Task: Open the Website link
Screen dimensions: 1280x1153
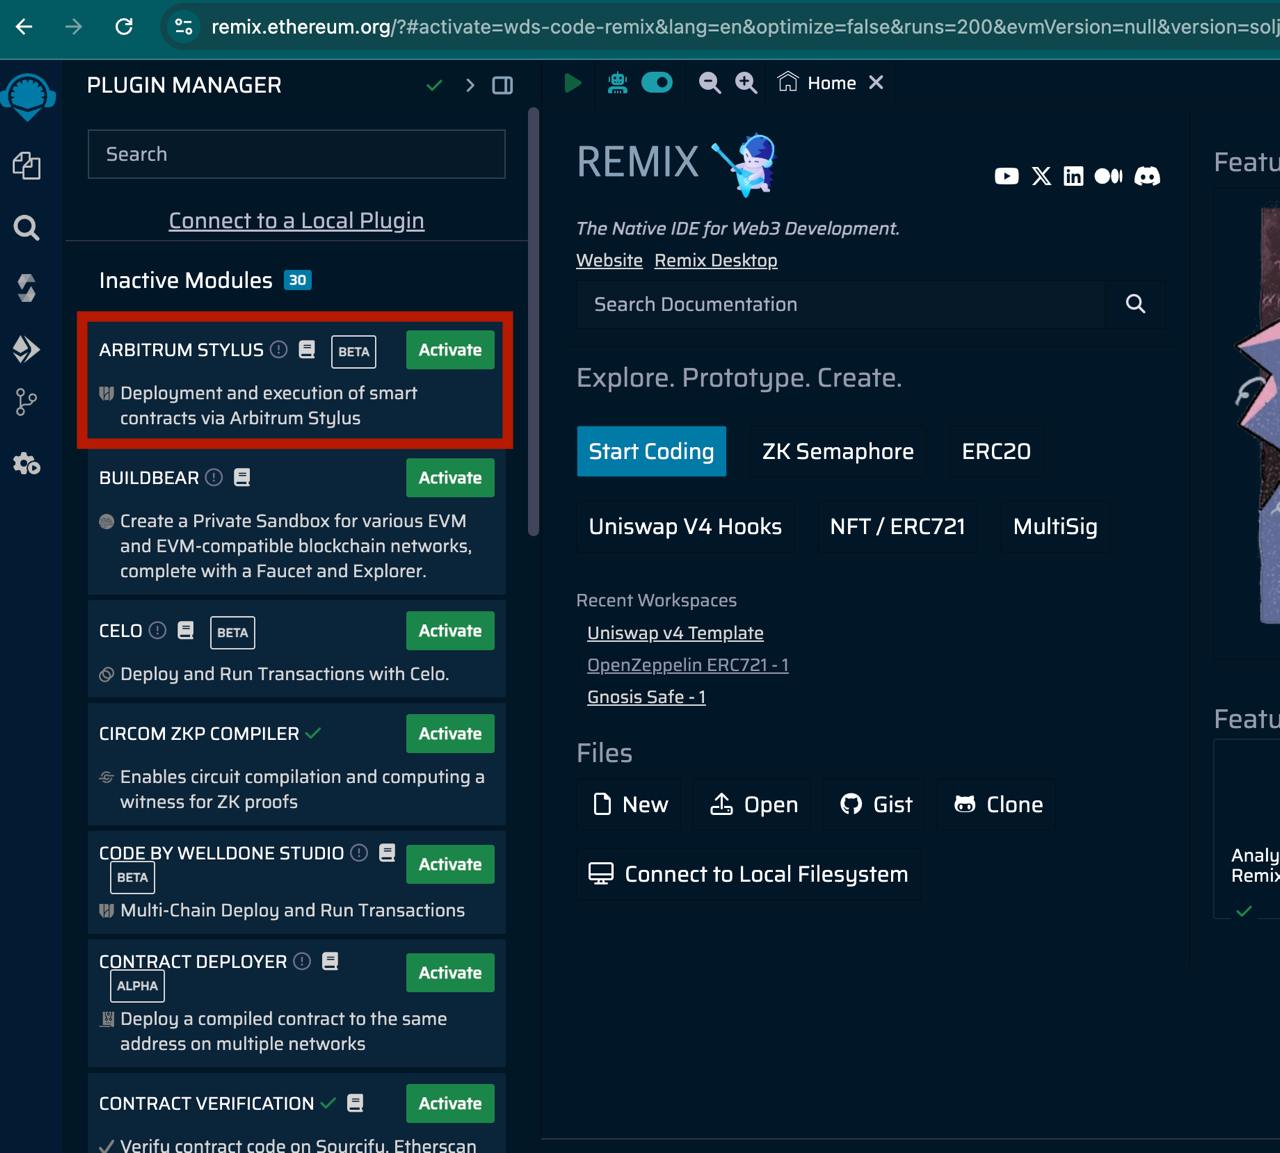Action: [609, 260]
